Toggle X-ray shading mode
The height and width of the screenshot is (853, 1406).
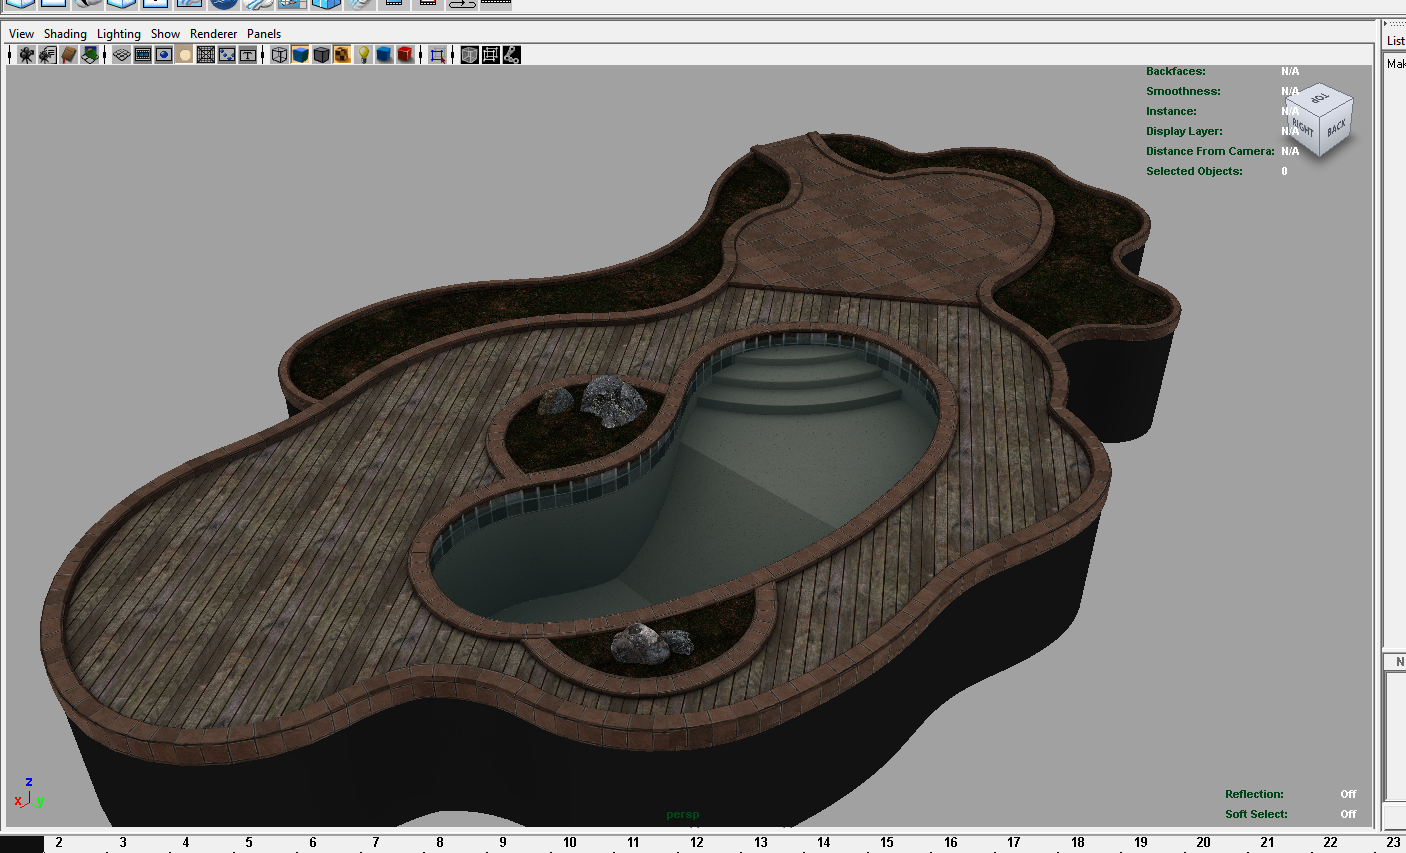pos(469,55)
